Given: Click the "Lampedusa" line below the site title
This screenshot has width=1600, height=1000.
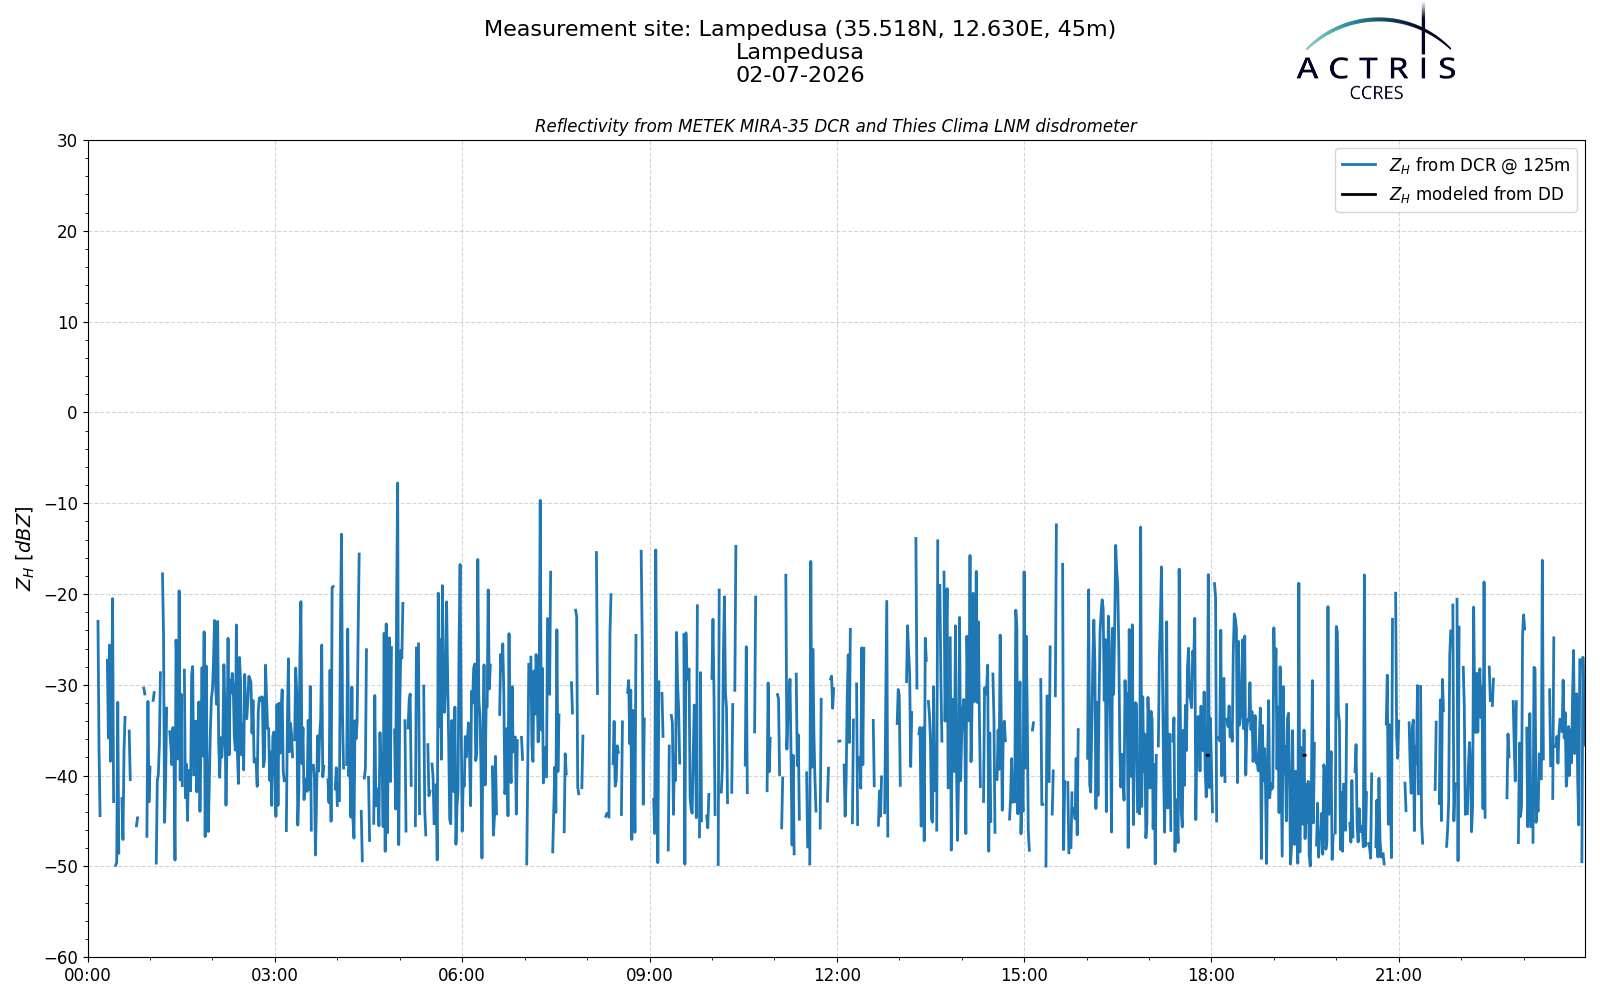Looking at the screenshot, I should pyautogui.click(x=800, y=52).
